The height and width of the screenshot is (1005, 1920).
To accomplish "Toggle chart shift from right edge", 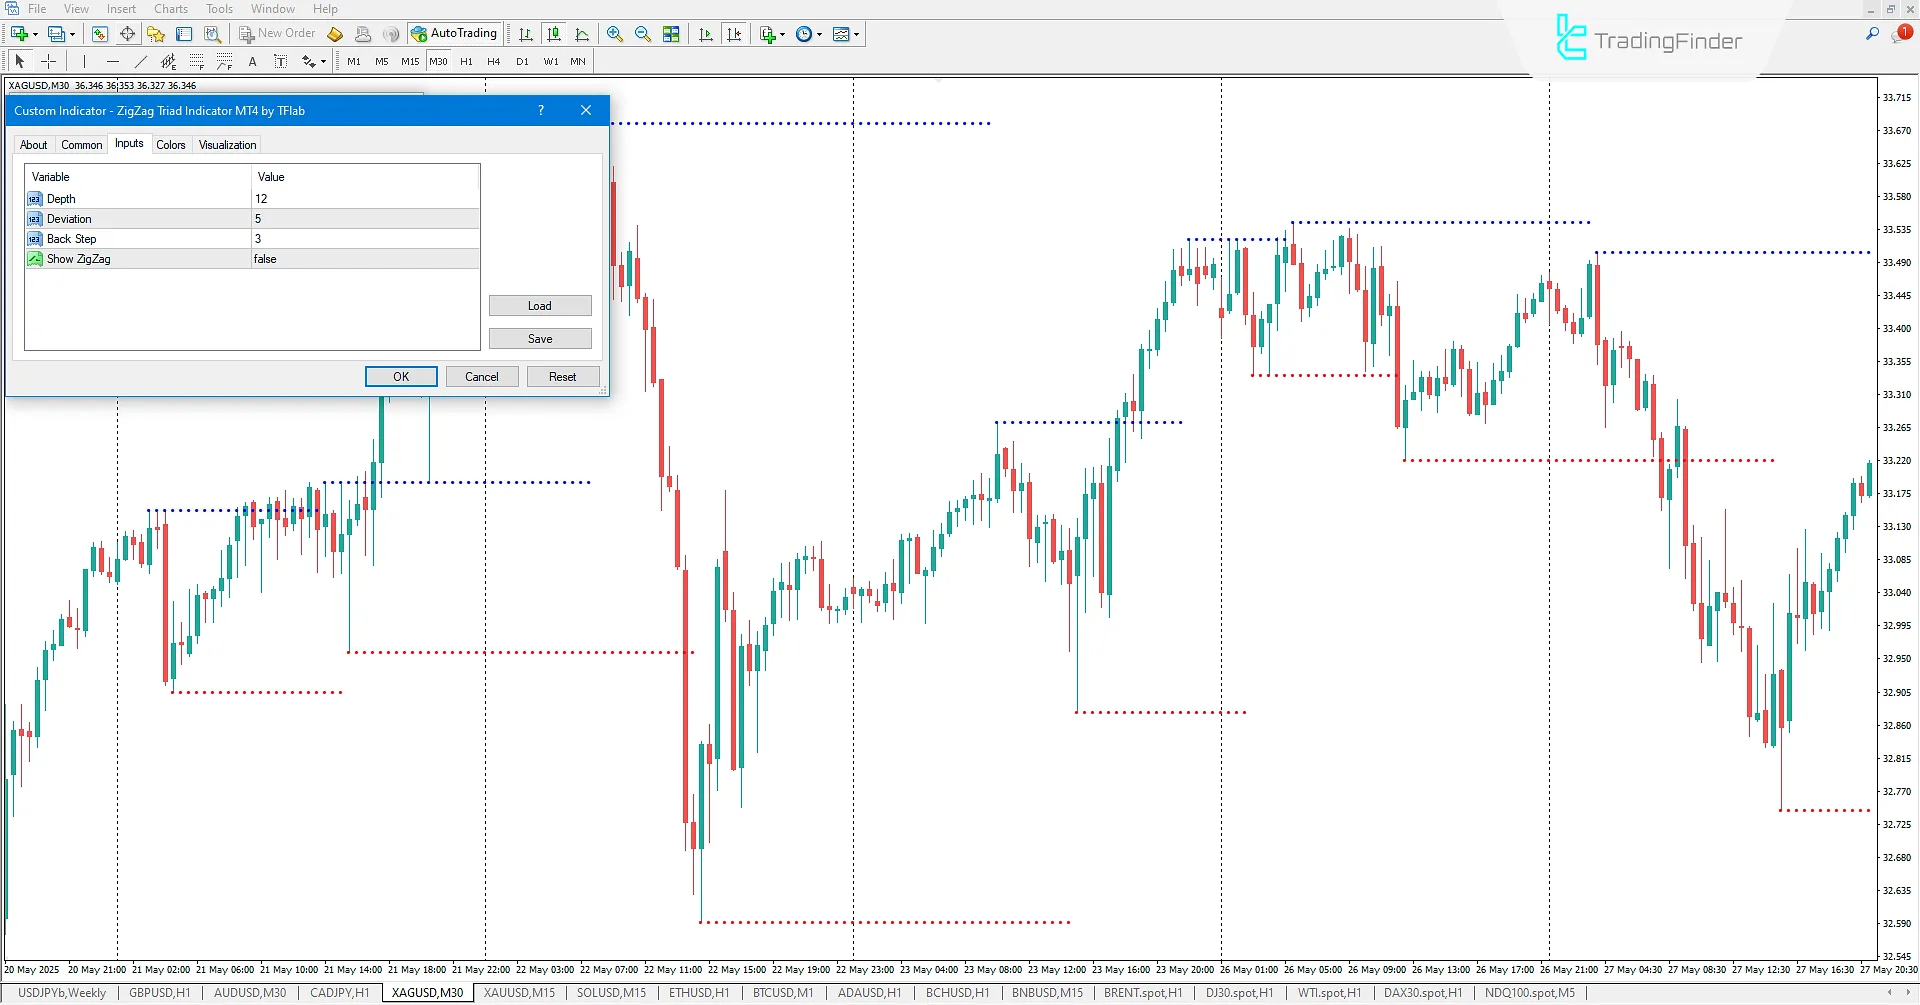I will (x=735, y=33).
